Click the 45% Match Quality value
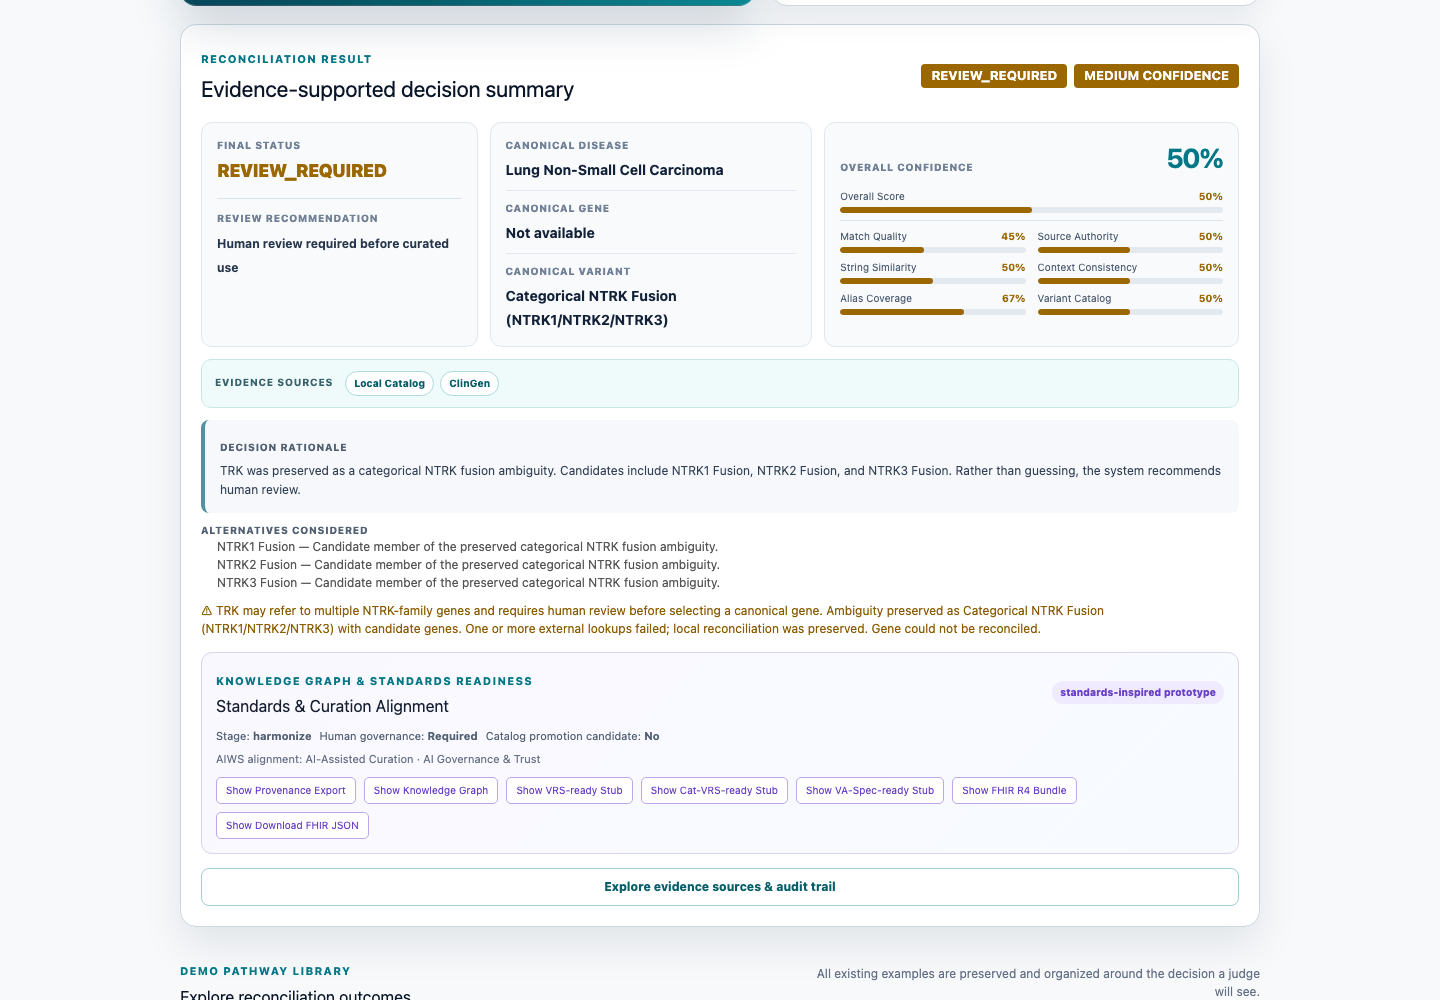Screen dimensions: 1440x1000 point(1013,237)
